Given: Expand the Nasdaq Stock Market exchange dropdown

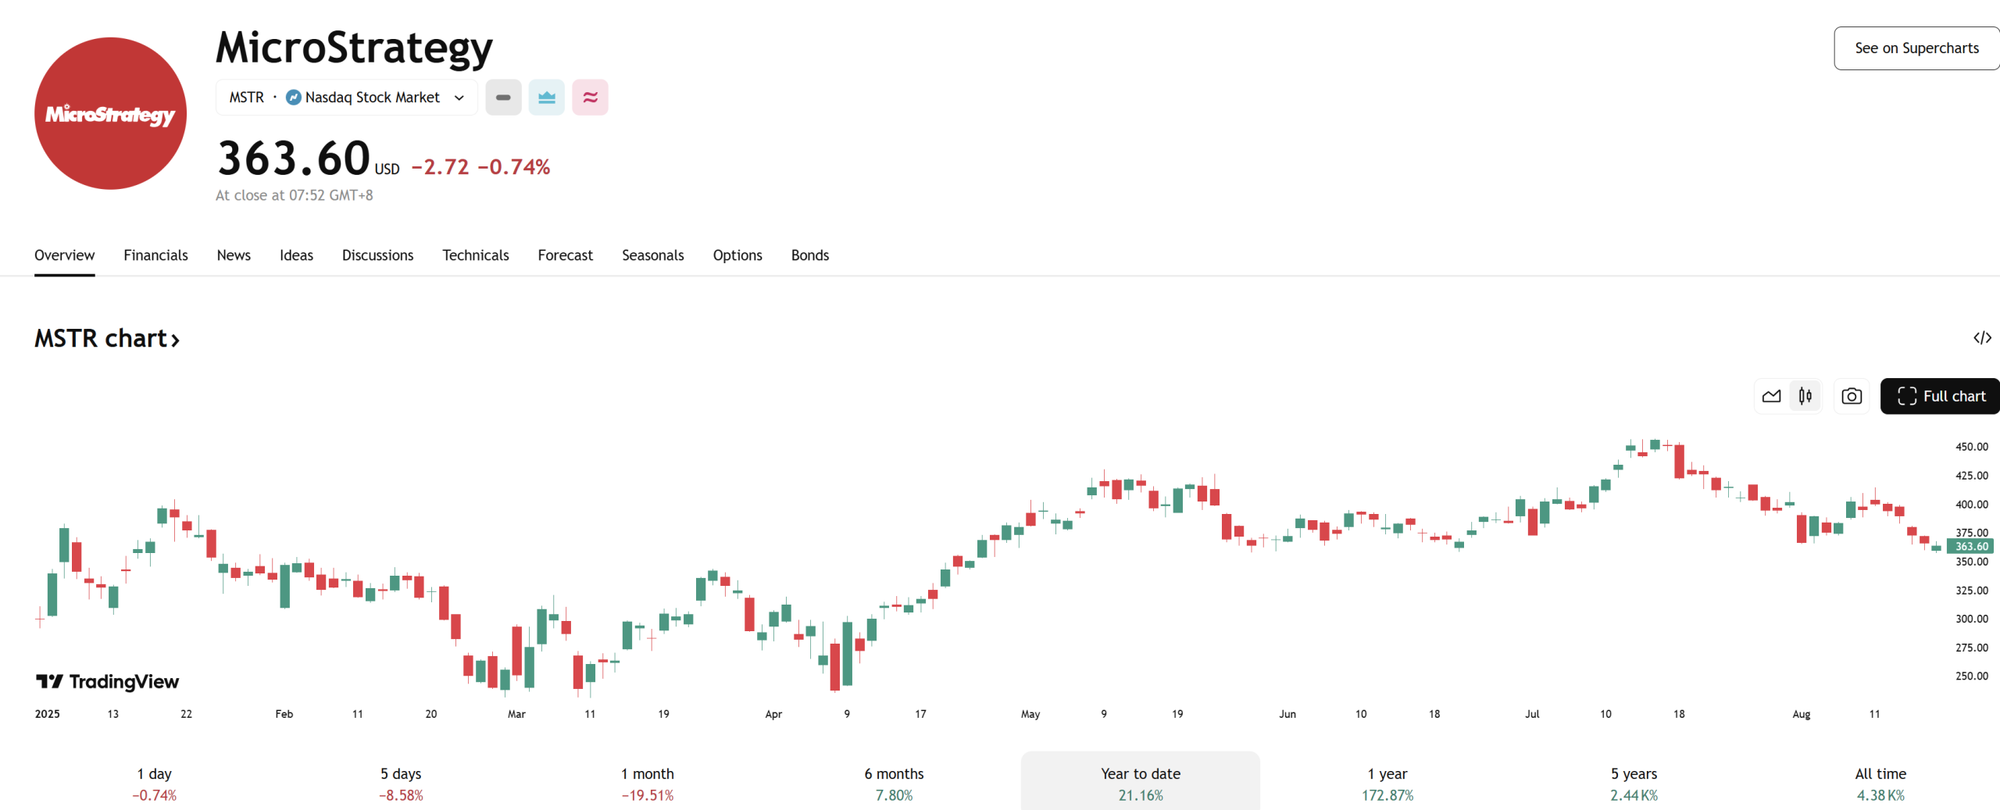Looking at the screenshot, I should [459, 98].
